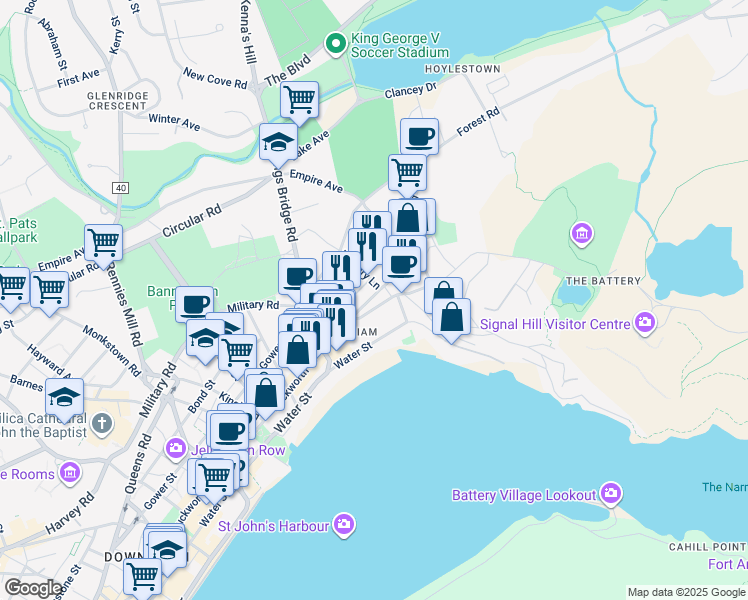Open the Jellybean Row attraction marker
This screenshot has width=748, height=600.
177,449
